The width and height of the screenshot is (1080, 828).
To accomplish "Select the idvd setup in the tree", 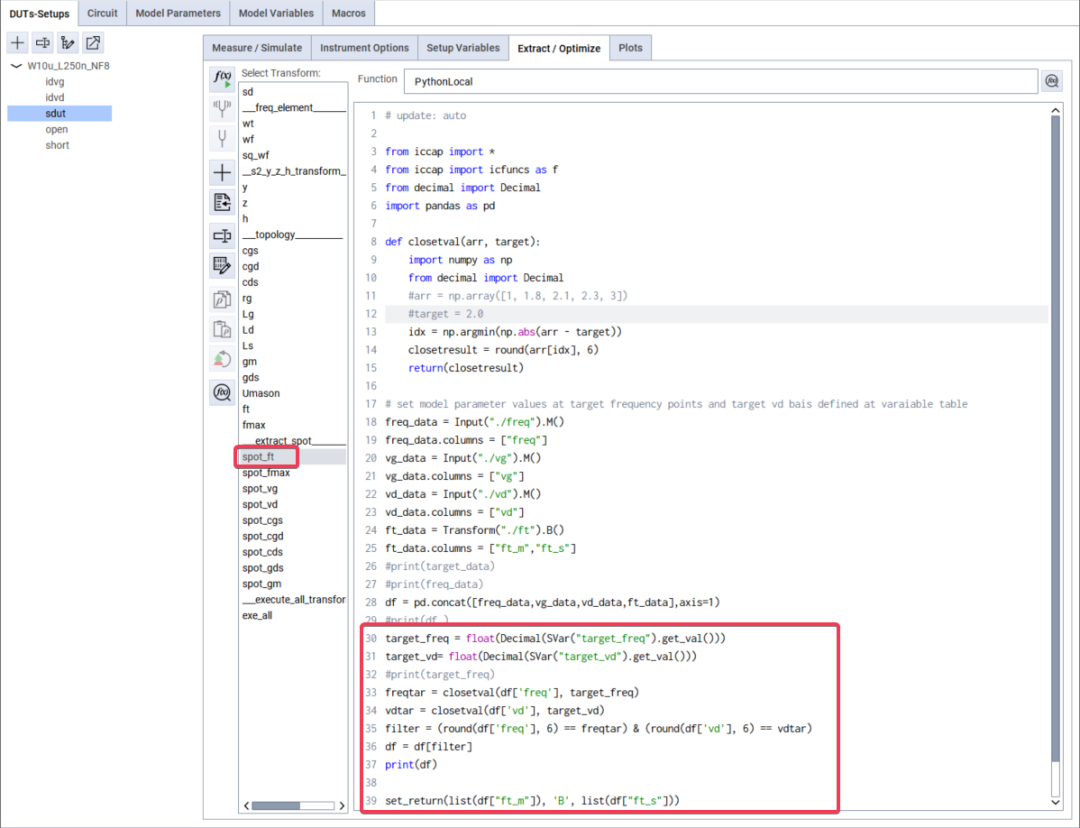I will 55,98.
